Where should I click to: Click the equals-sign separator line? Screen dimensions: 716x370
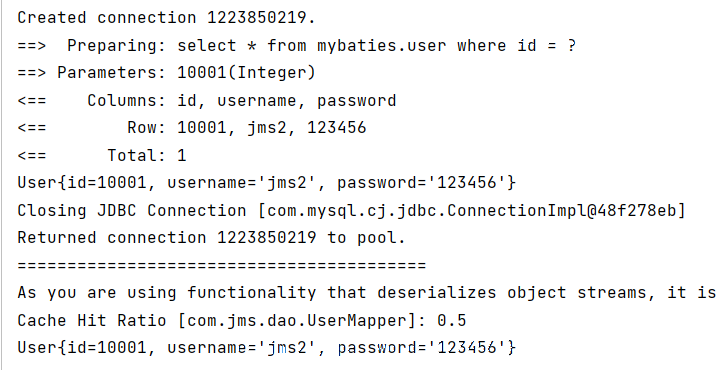coord(221,266)
